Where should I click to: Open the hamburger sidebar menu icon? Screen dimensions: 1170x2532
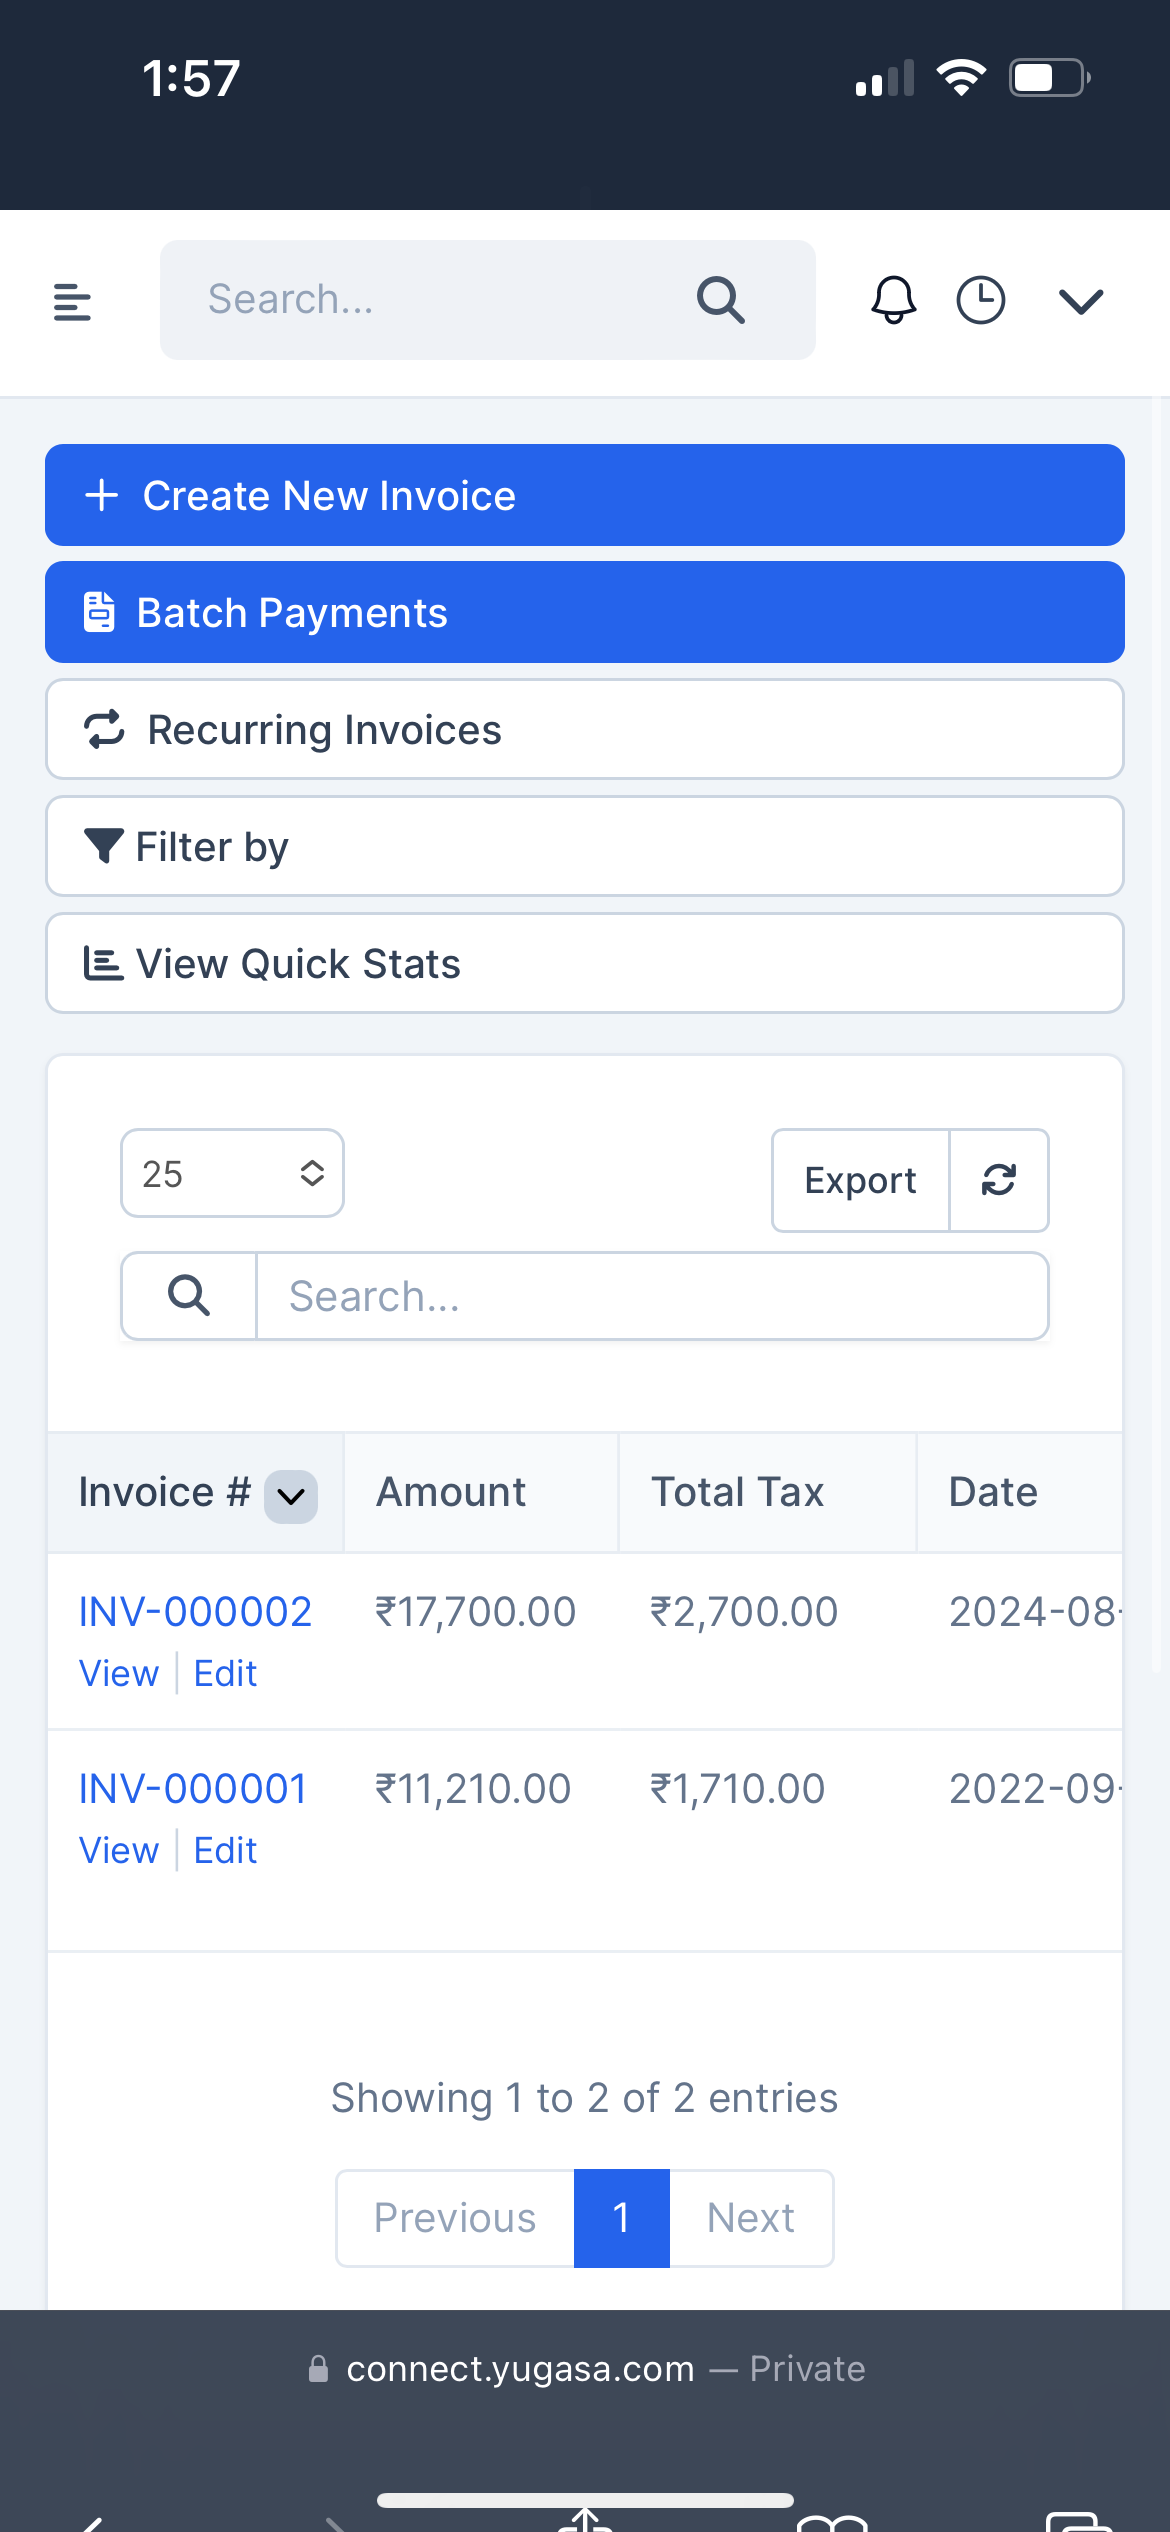tap(72, 301)
